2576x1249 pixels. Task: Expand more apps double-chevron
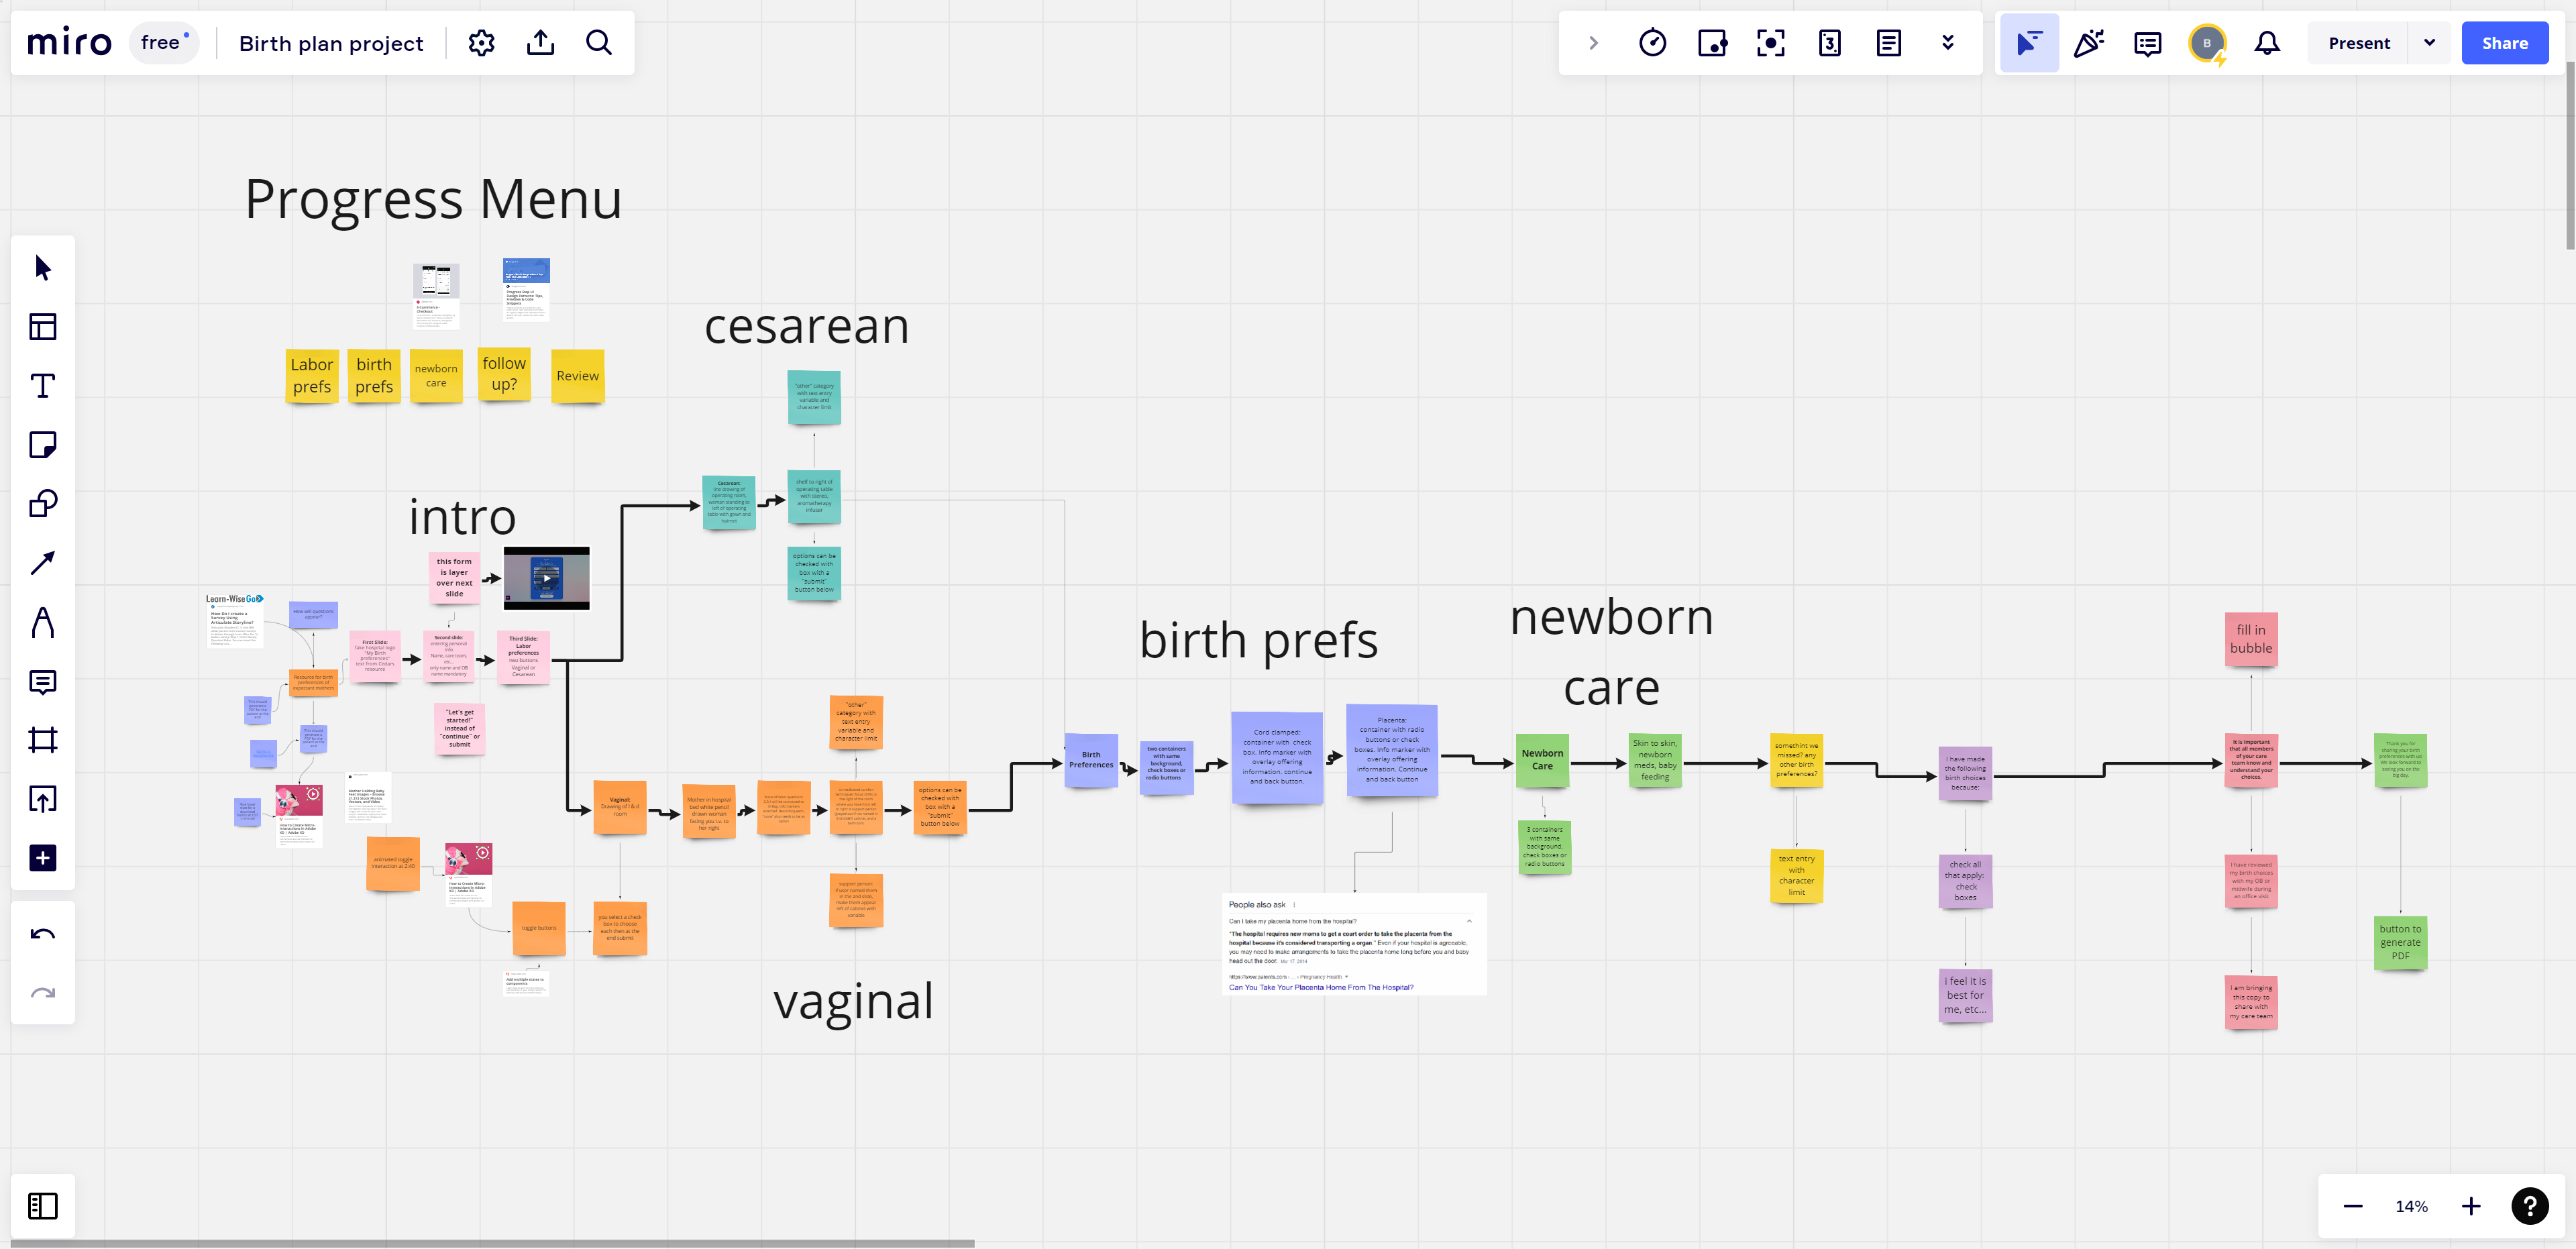click(1947, 43)
